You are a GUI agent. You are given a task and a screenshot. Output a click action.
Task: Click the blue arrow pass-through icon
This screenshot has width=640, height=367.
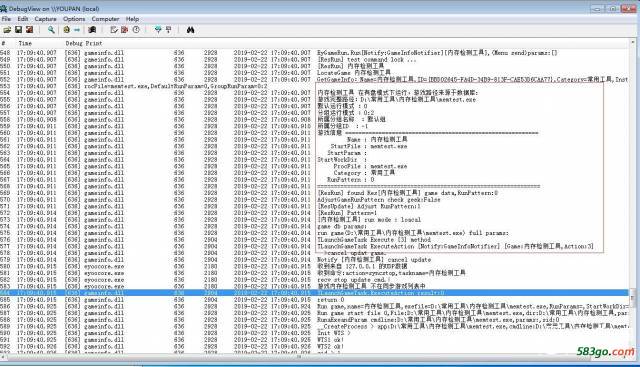point(77,30)
